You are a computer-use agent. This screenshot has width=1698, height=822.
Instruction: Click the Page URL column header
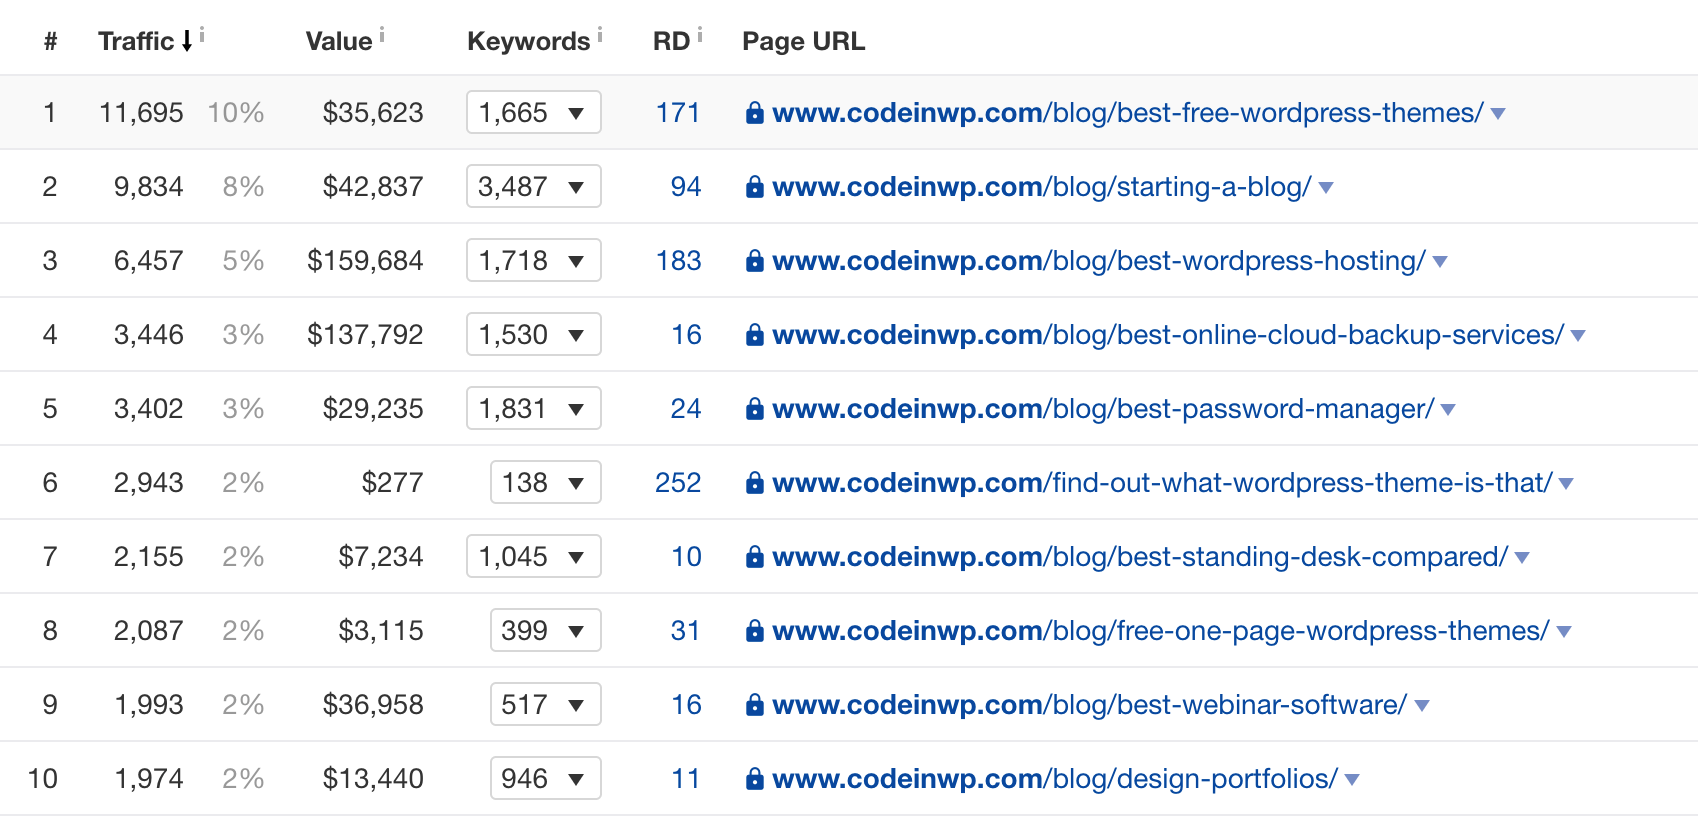804,41
